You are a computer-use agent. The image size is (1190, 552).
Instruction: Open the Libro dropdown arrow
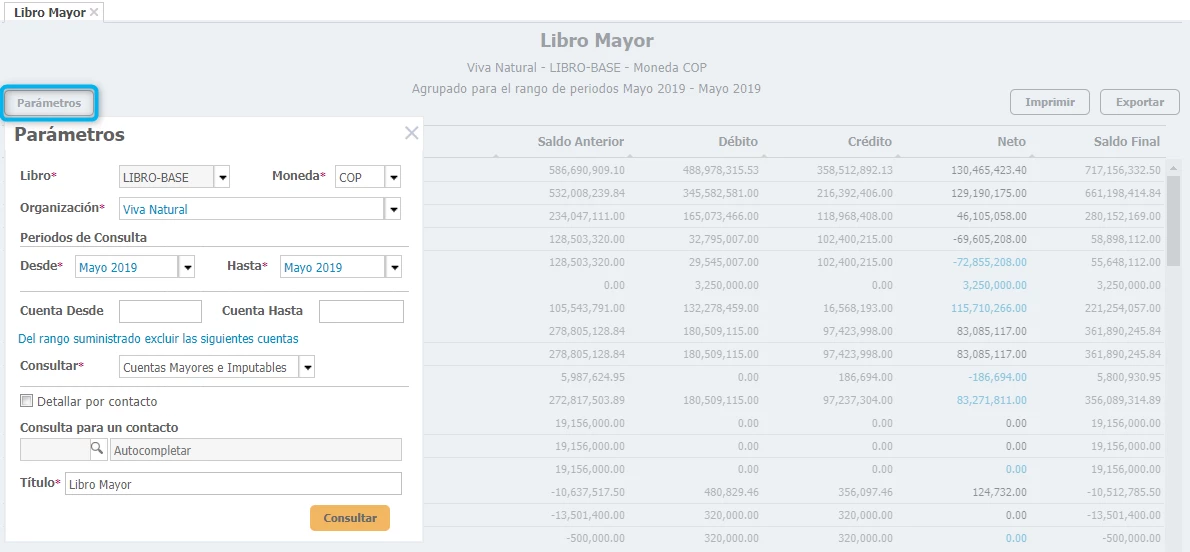point(222,177)
